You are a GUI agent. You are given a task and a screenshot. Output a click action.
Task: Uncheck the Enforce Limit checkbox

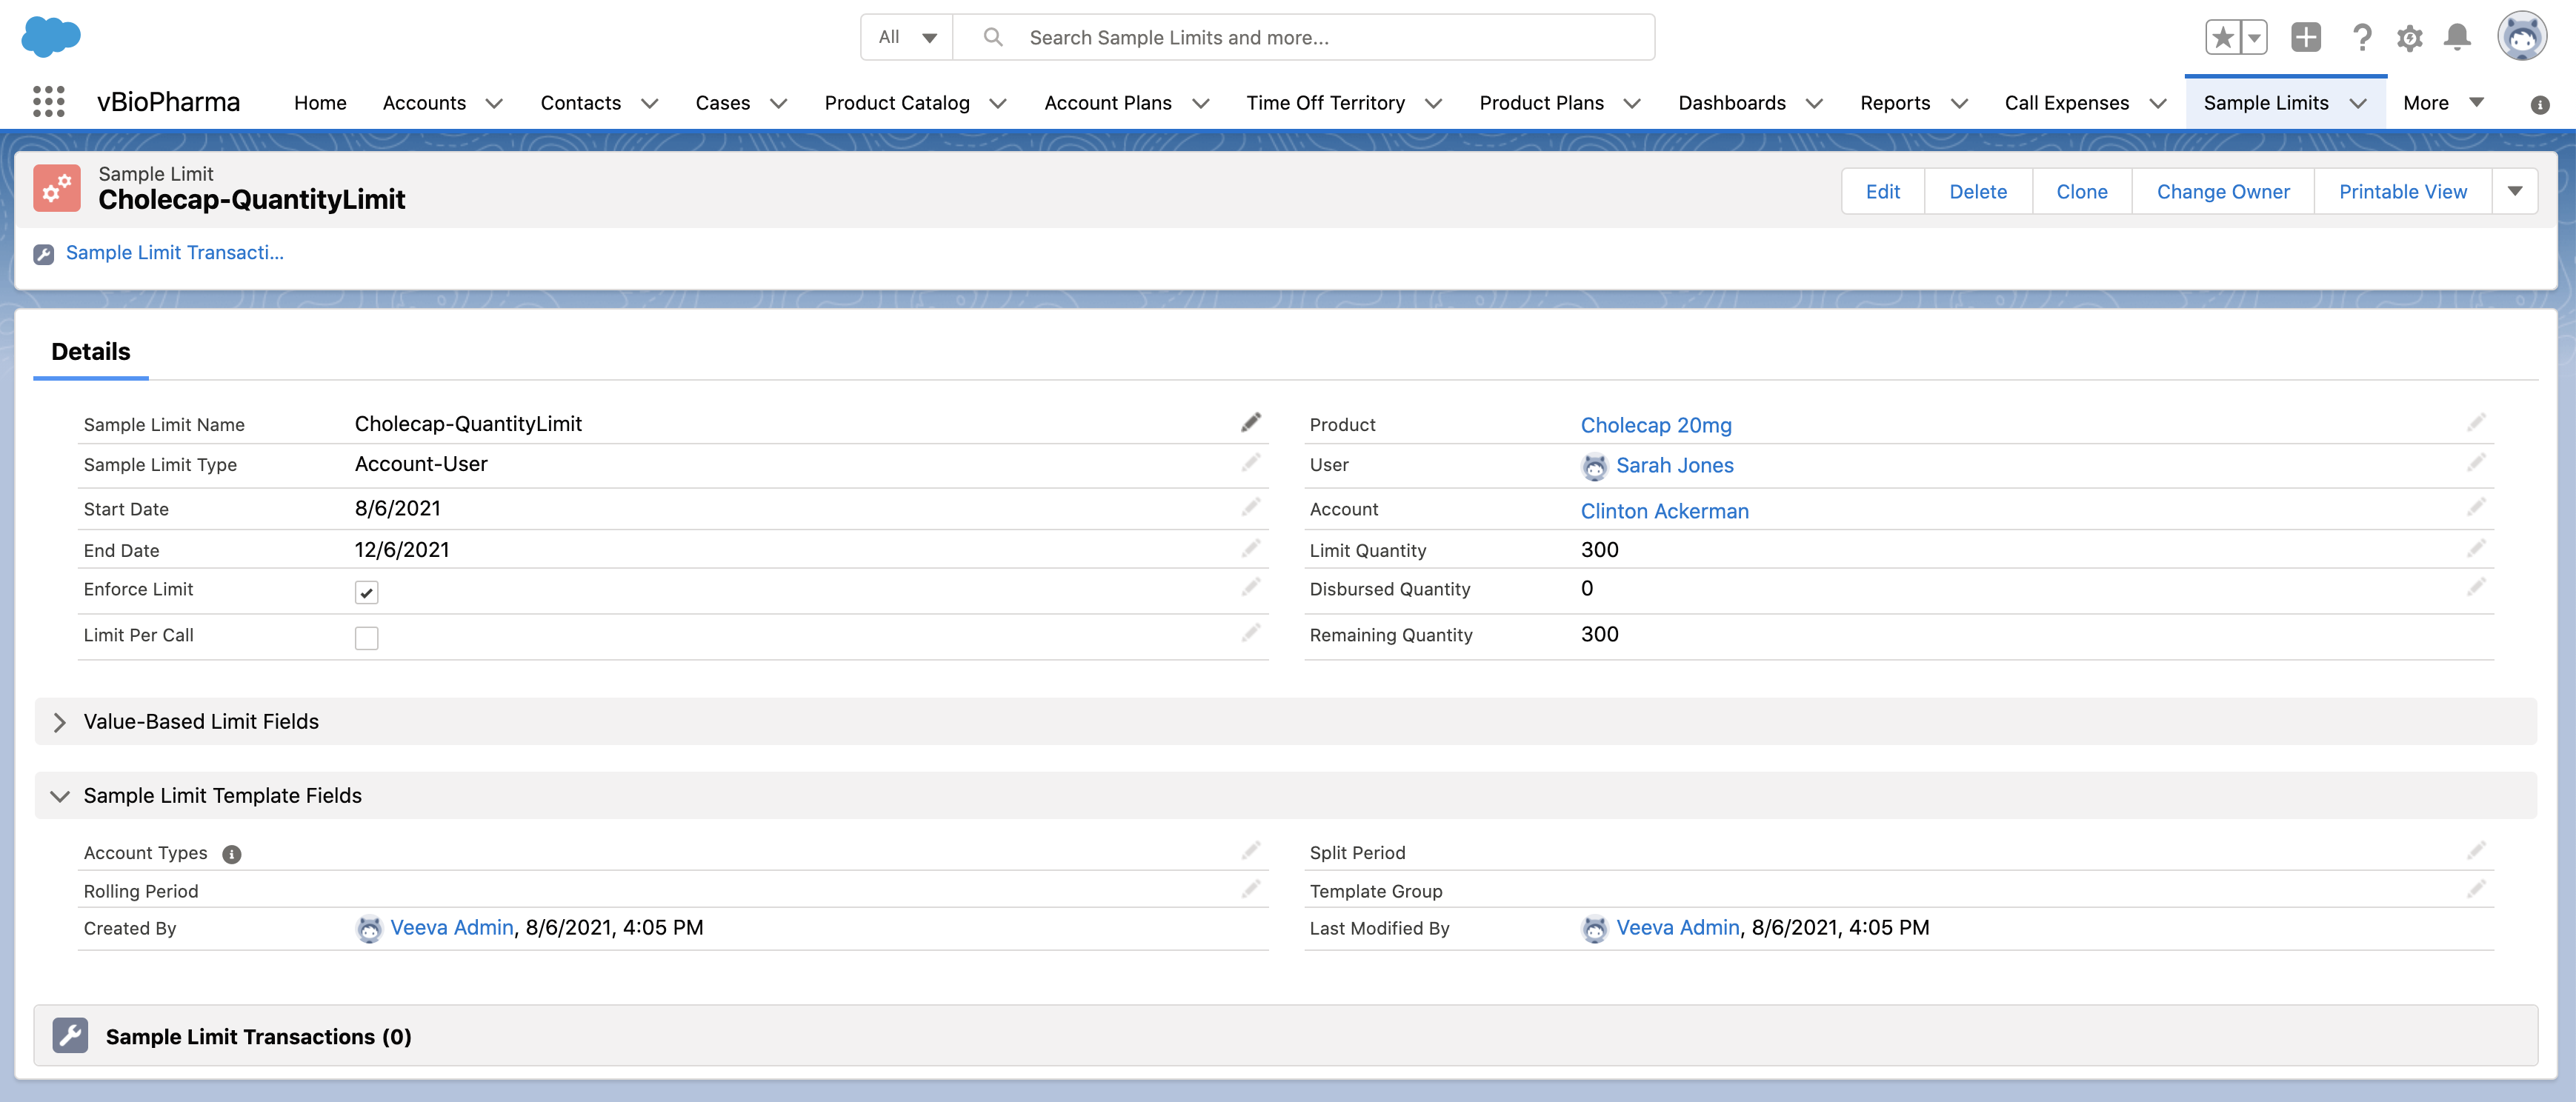366,592
